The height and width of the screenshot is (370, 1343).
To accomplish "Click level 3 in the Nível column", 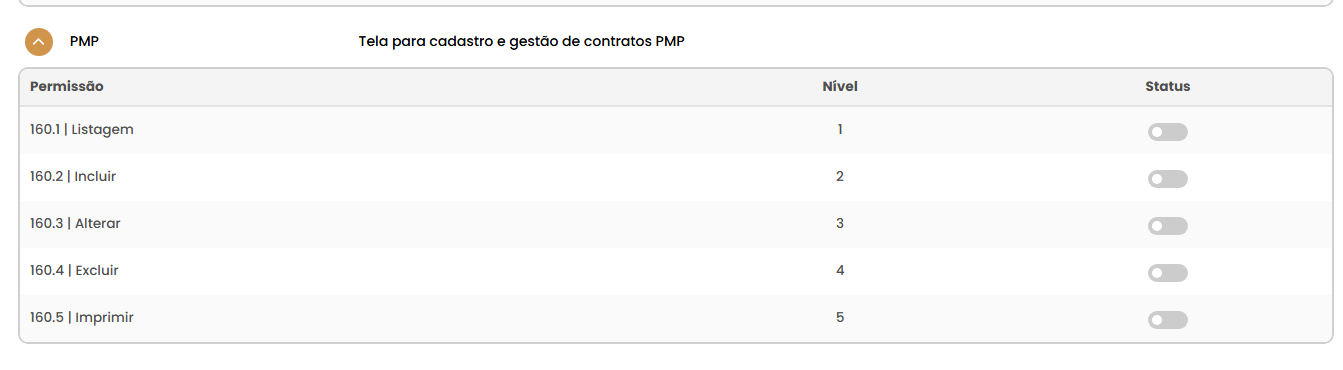I will (840, 223).
